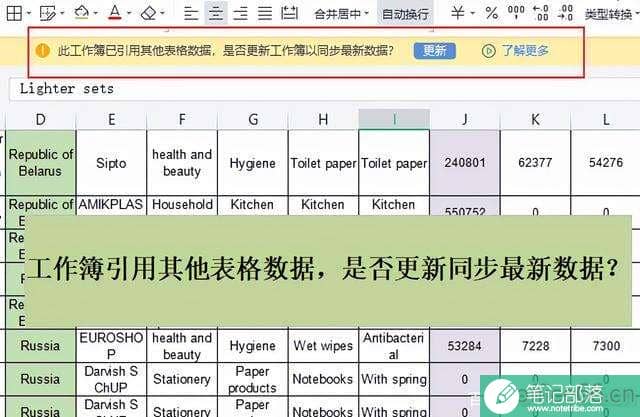640x417 pixels.
Task: Justify text alignment
Action: (265, 13)
